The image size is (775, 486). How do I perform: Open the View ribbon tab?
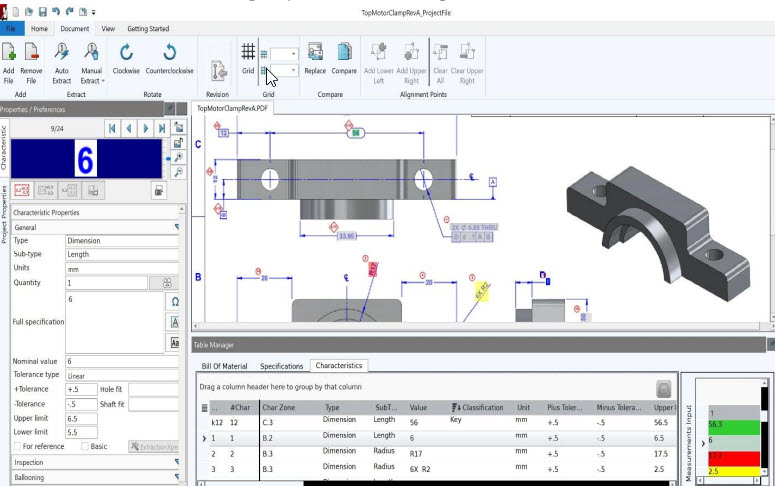click(x=107, y=29)
